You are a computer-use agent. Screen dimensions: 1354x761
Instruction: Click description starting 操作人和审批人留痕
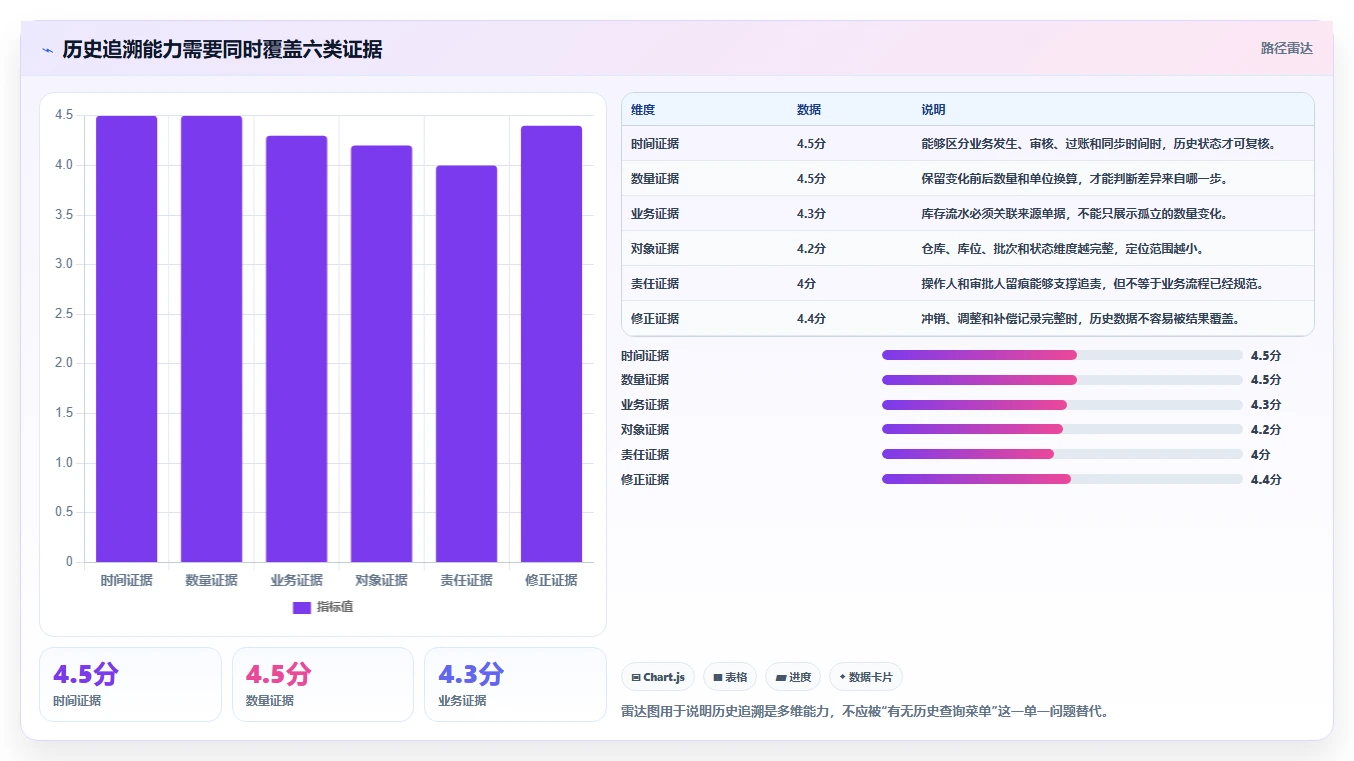tap(1092, 284)
